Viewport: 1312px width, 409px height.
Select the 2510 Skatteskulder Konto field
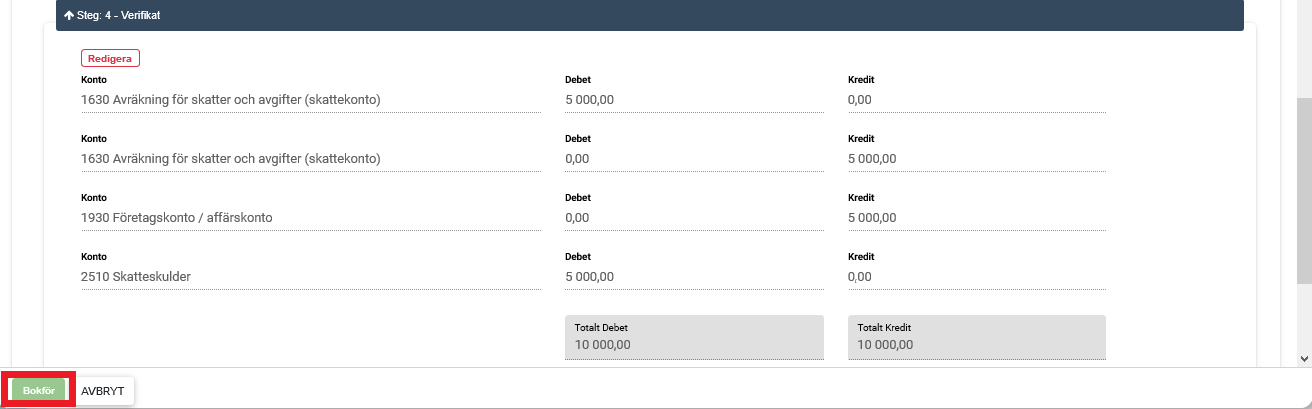[x=310, y=277]
